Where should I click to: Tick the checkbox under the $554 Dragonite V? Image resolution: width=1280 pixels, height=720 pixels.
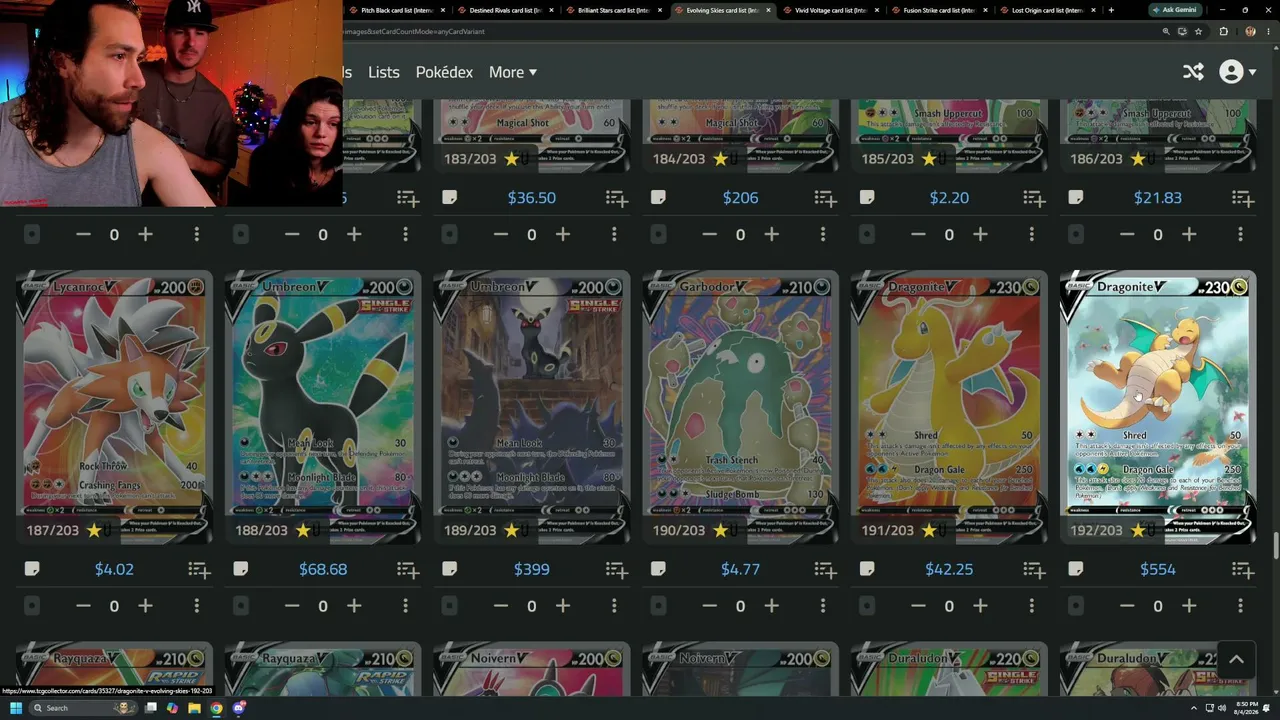click(1076, 606)
